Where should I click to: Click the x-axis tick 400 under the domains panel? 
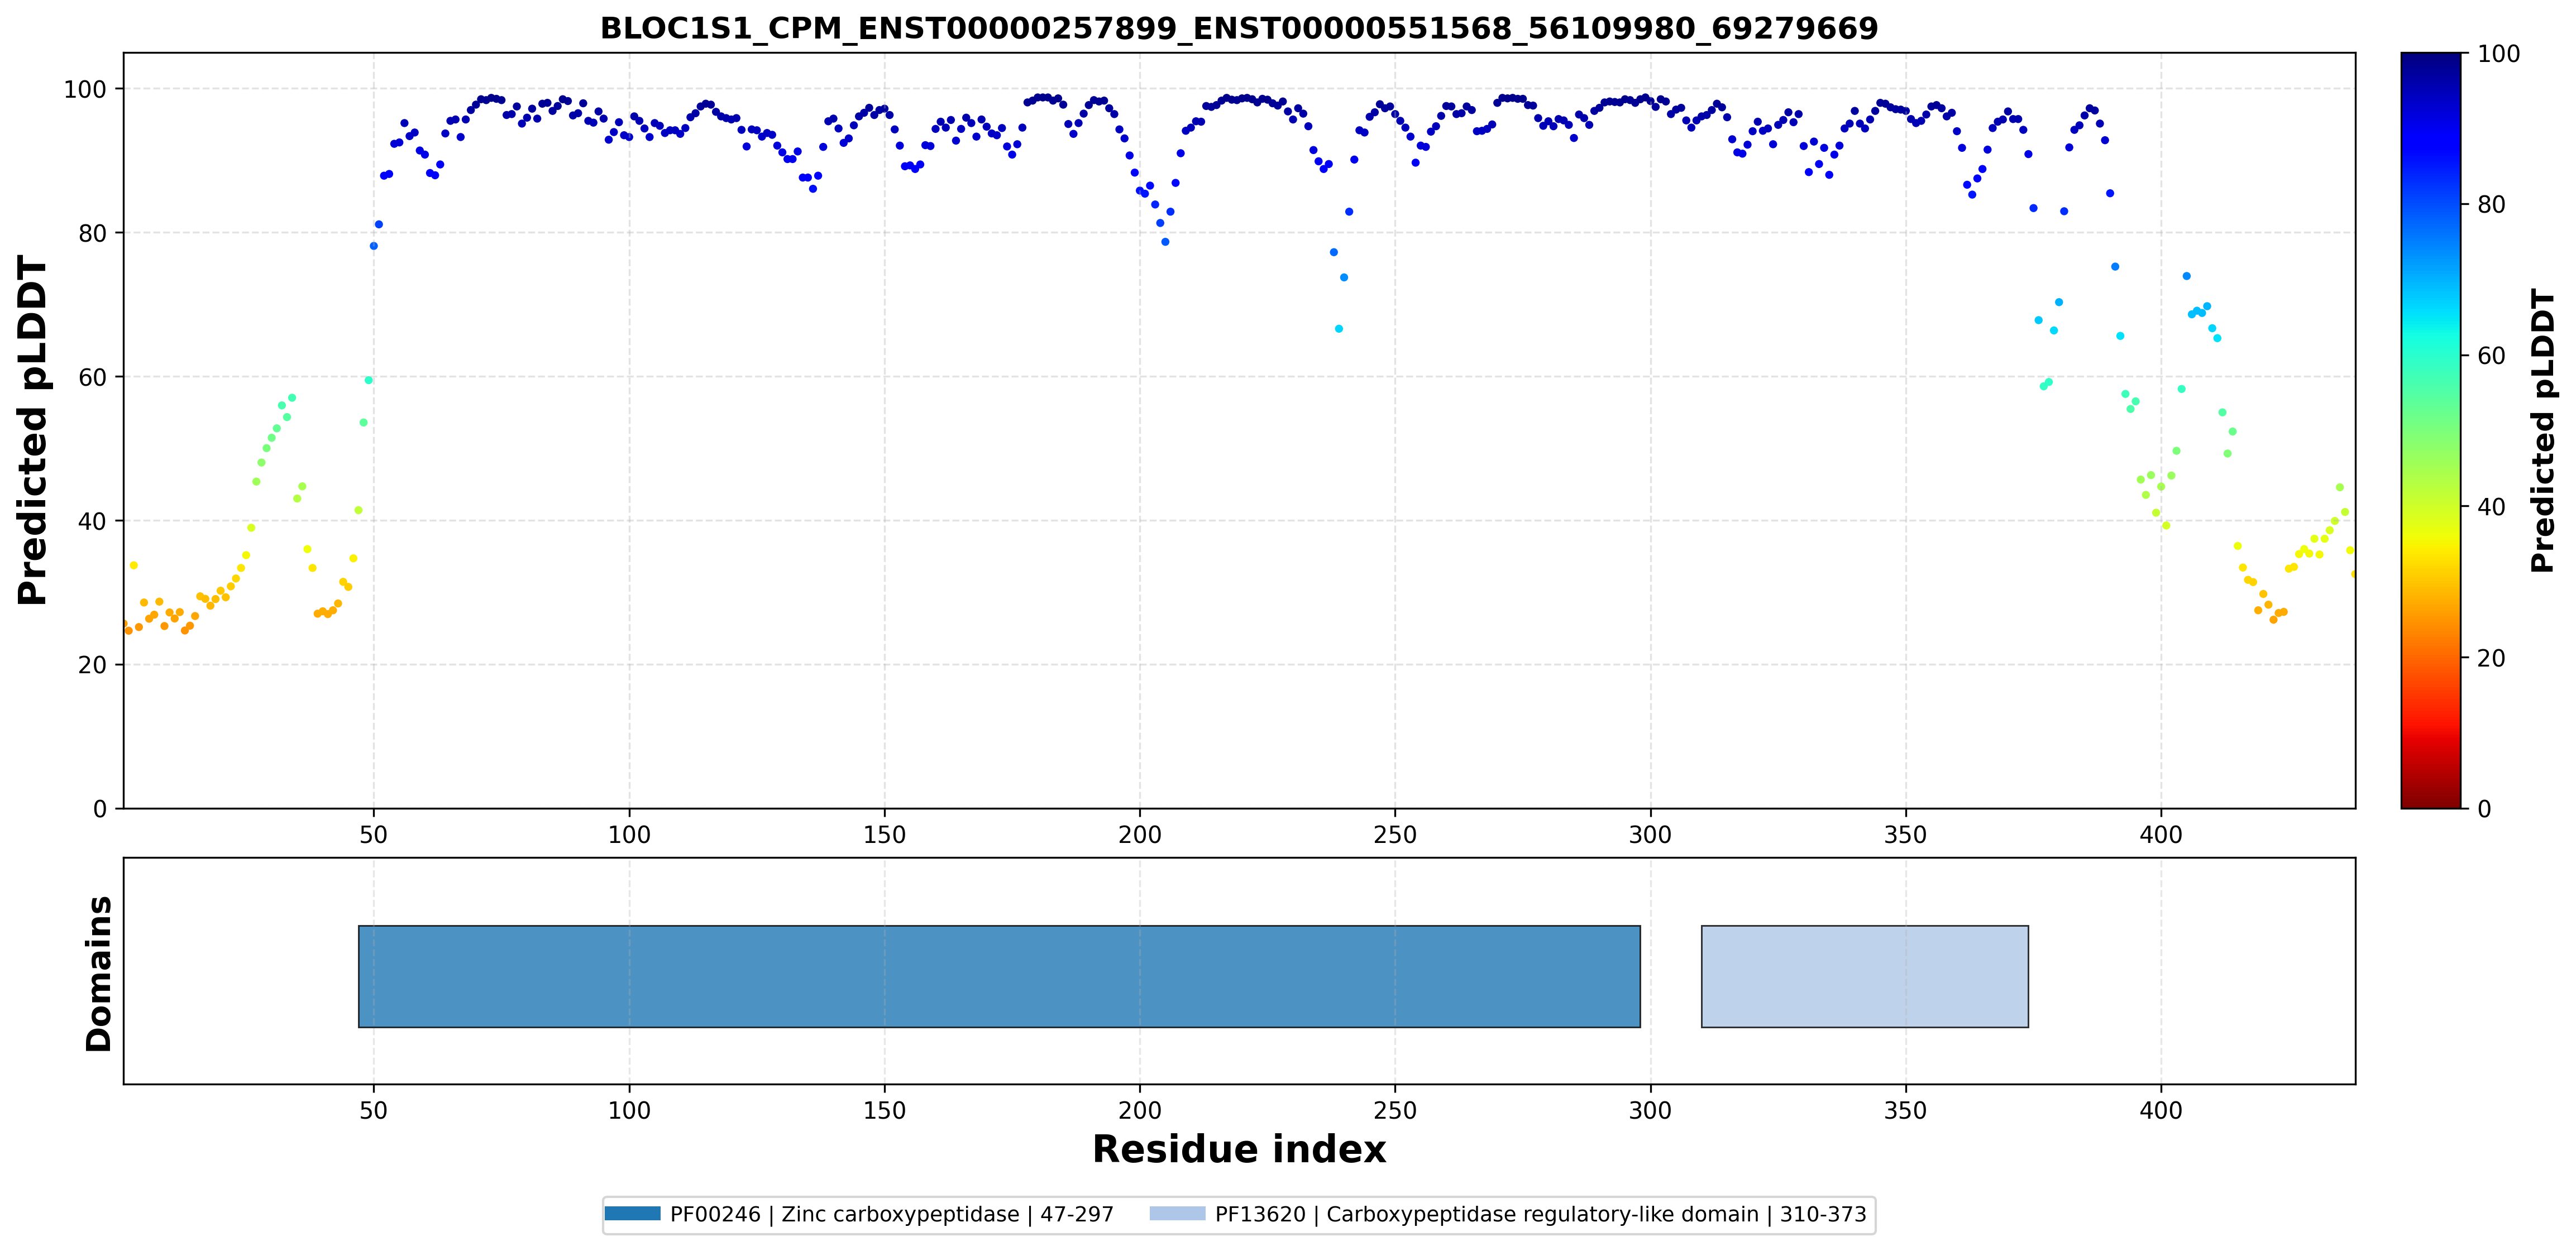point(2160,1110)
